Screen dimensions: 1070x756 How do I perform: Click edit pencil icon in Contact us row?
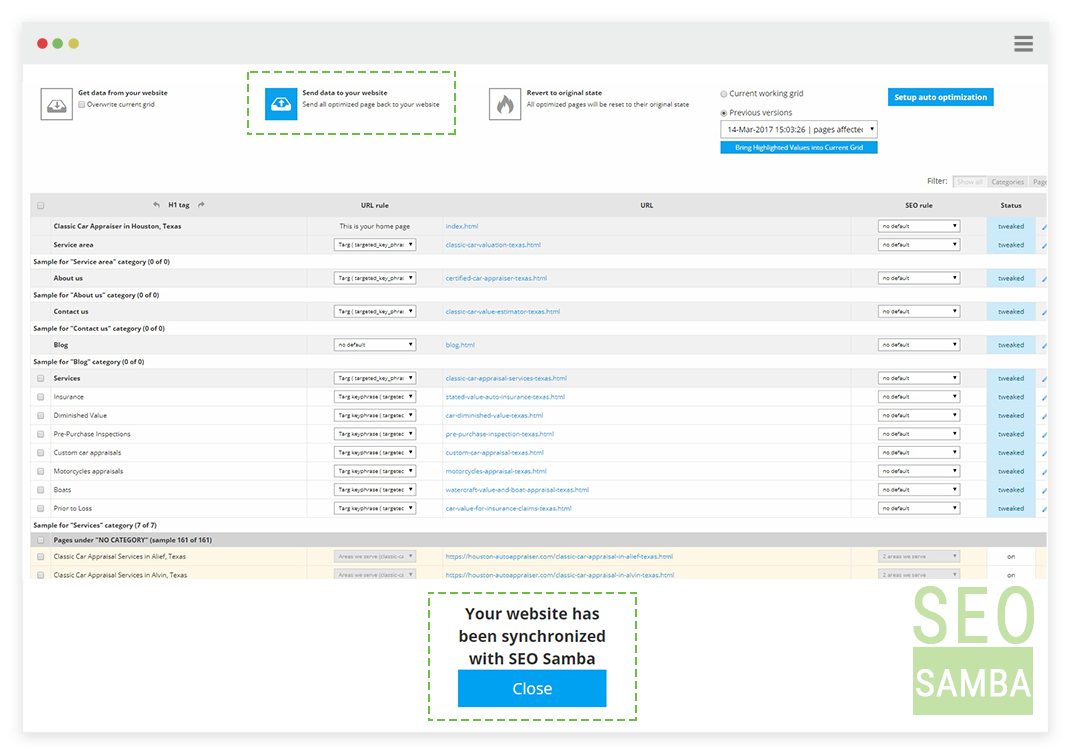[1043, 312]
